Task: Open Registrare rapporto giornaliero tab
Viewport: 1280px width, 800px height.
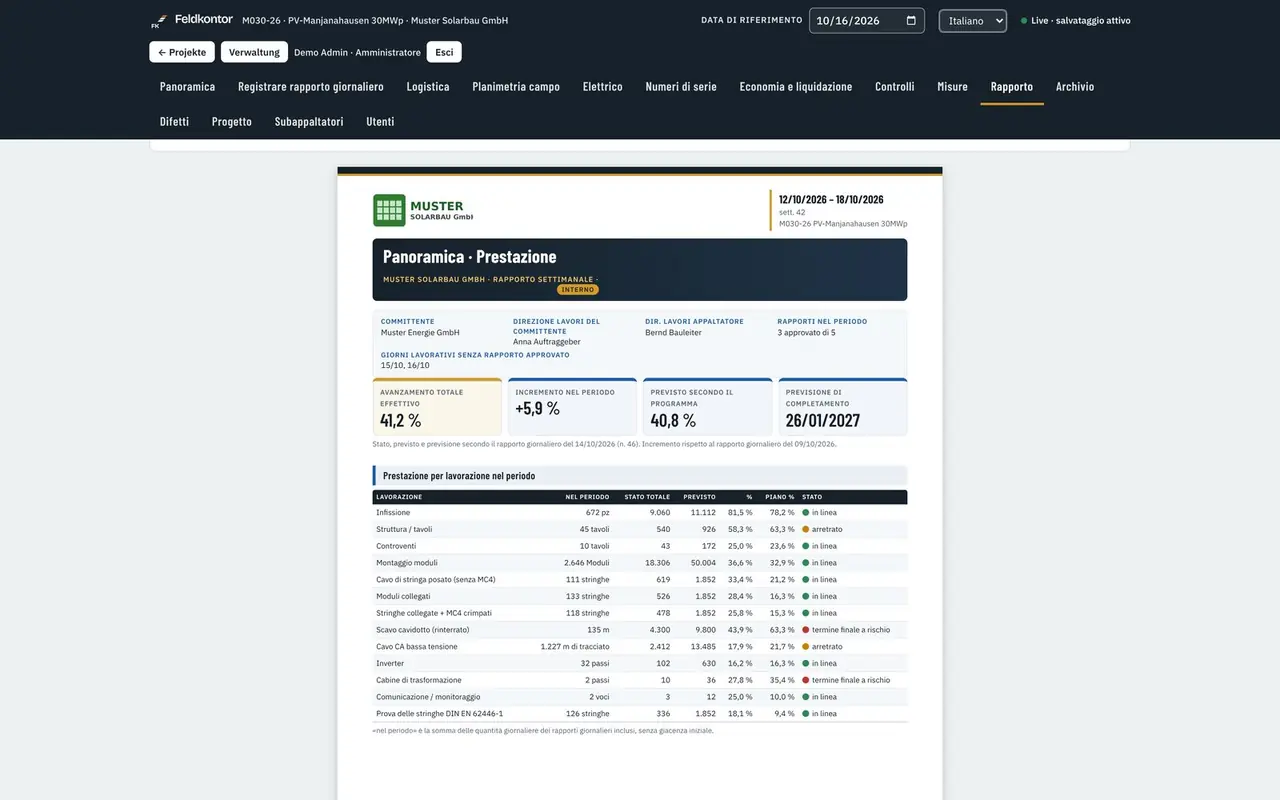Action: pos(311,87)
